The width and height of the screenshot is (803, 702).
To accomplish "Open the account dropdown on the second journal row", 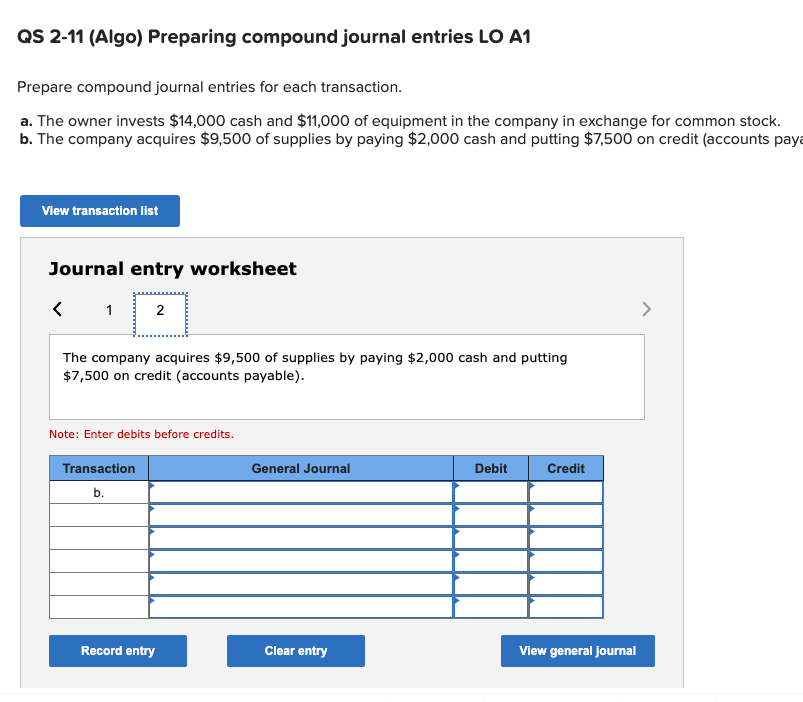I will point(300,514).
